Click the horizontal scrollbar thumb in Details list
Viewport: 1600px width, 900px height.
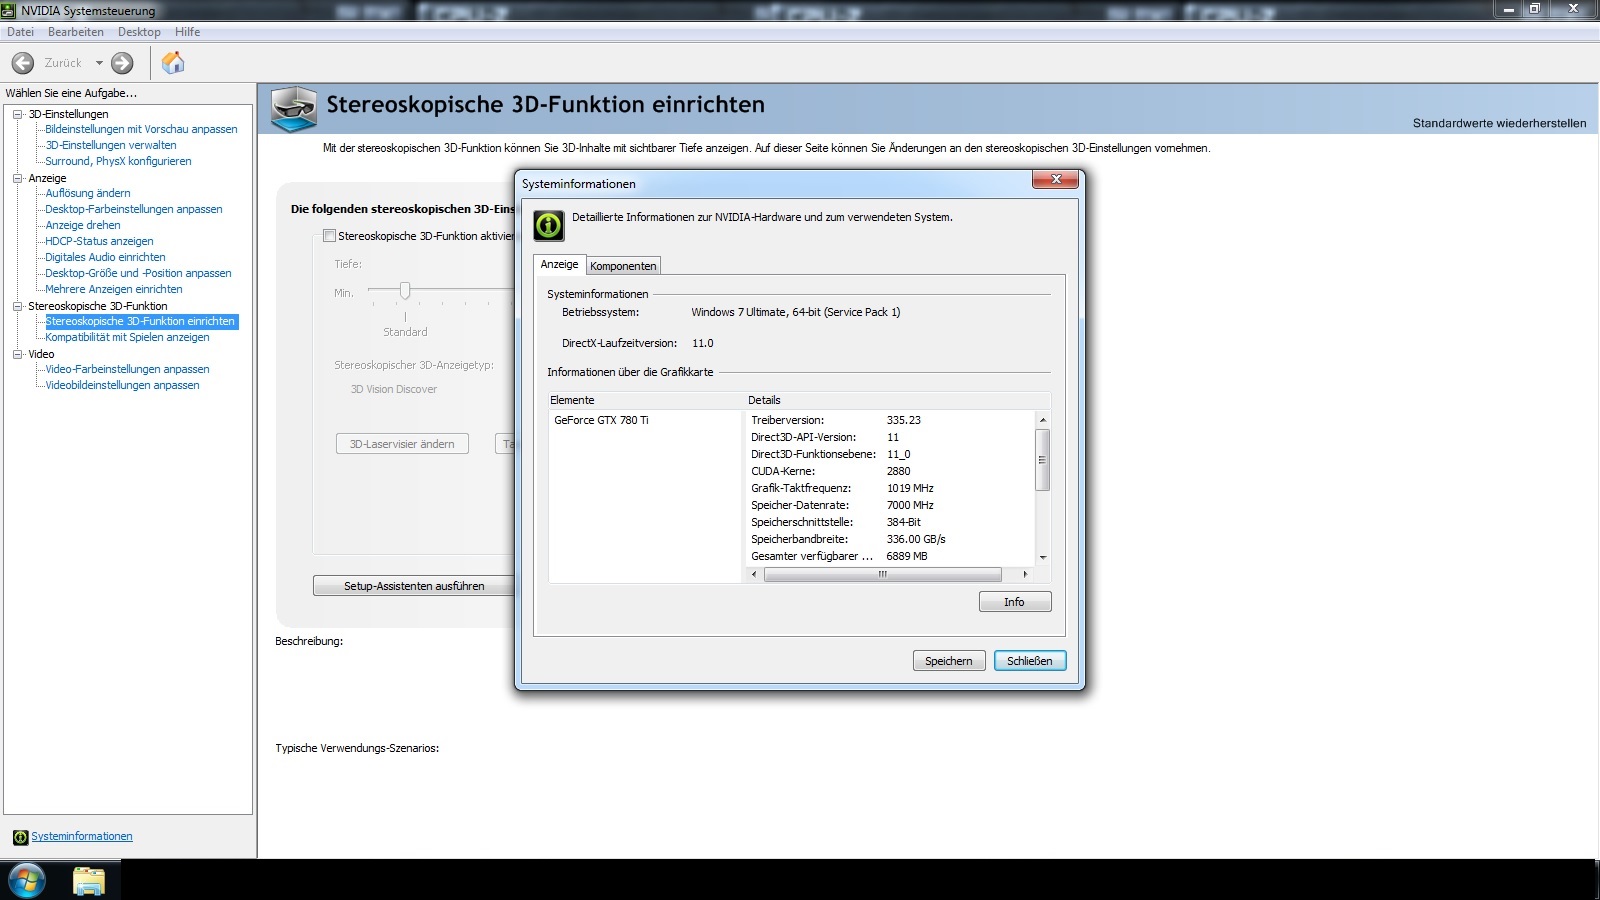pos(882,574)
